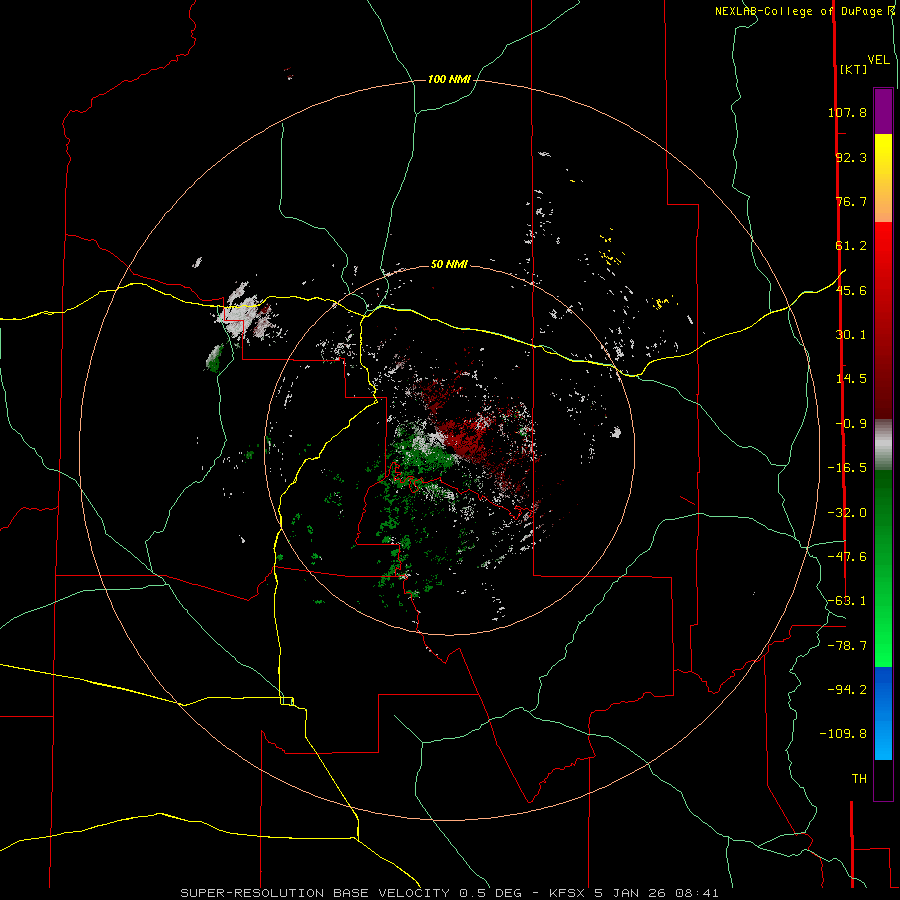This screenshot has height=900, width=900.
Task: Click the -94.2 velocity scale value
Action: click(847, 689)
